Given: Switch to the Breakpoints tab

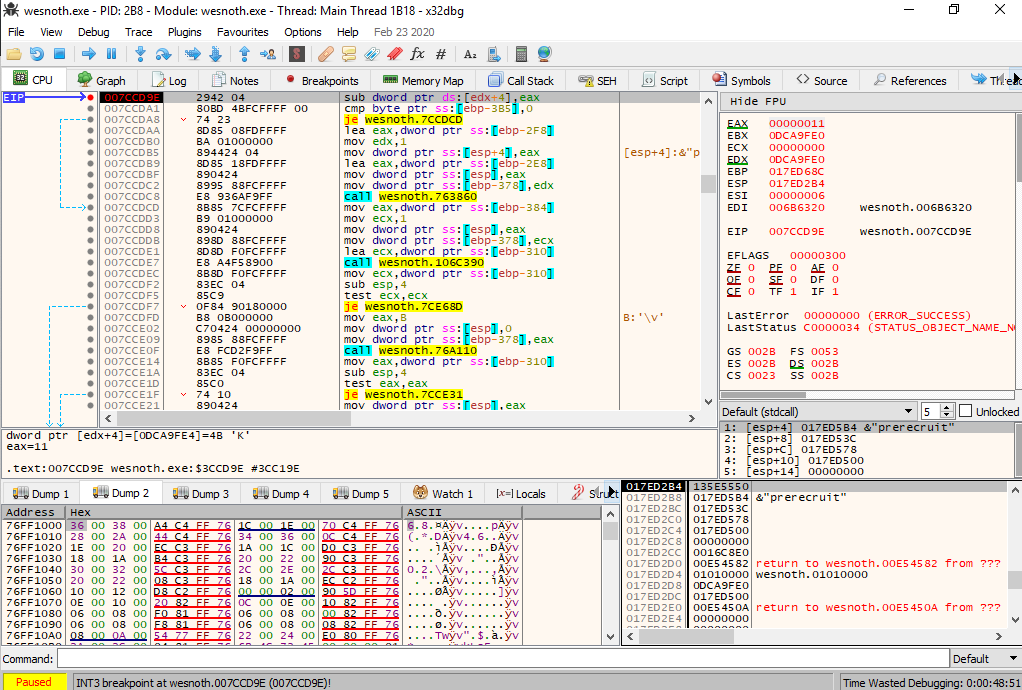Looking at the screenshot, I should pos(322,81).
